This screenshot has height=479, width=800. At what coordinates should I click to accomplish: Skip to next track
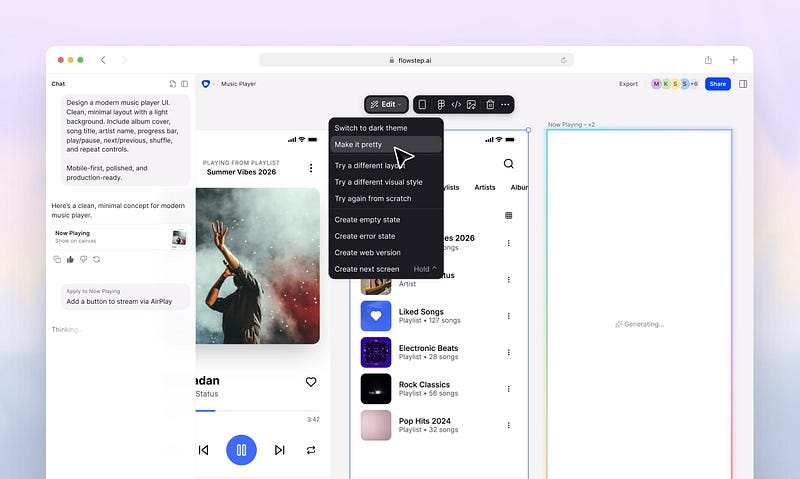[280, 450]
